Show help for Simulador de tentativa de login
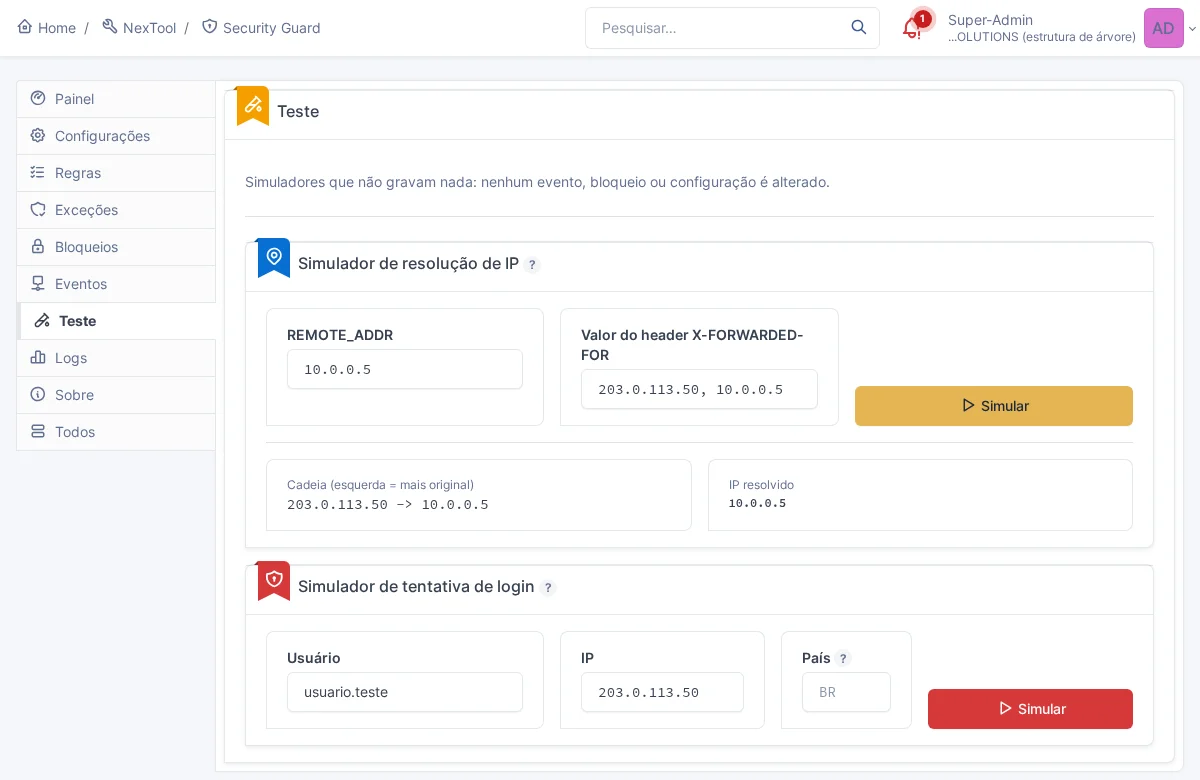 click(548, 588)
